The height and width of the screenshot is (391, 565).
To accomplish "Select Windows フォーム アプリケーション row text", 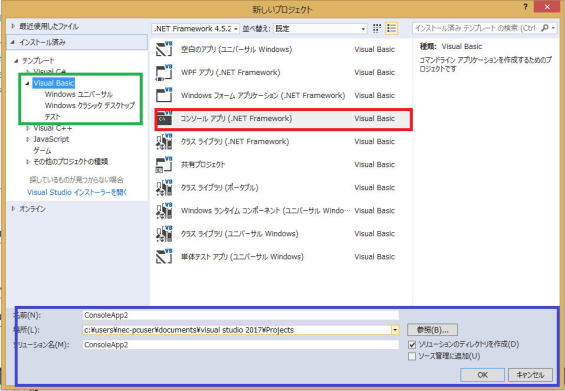I will 263,95.
